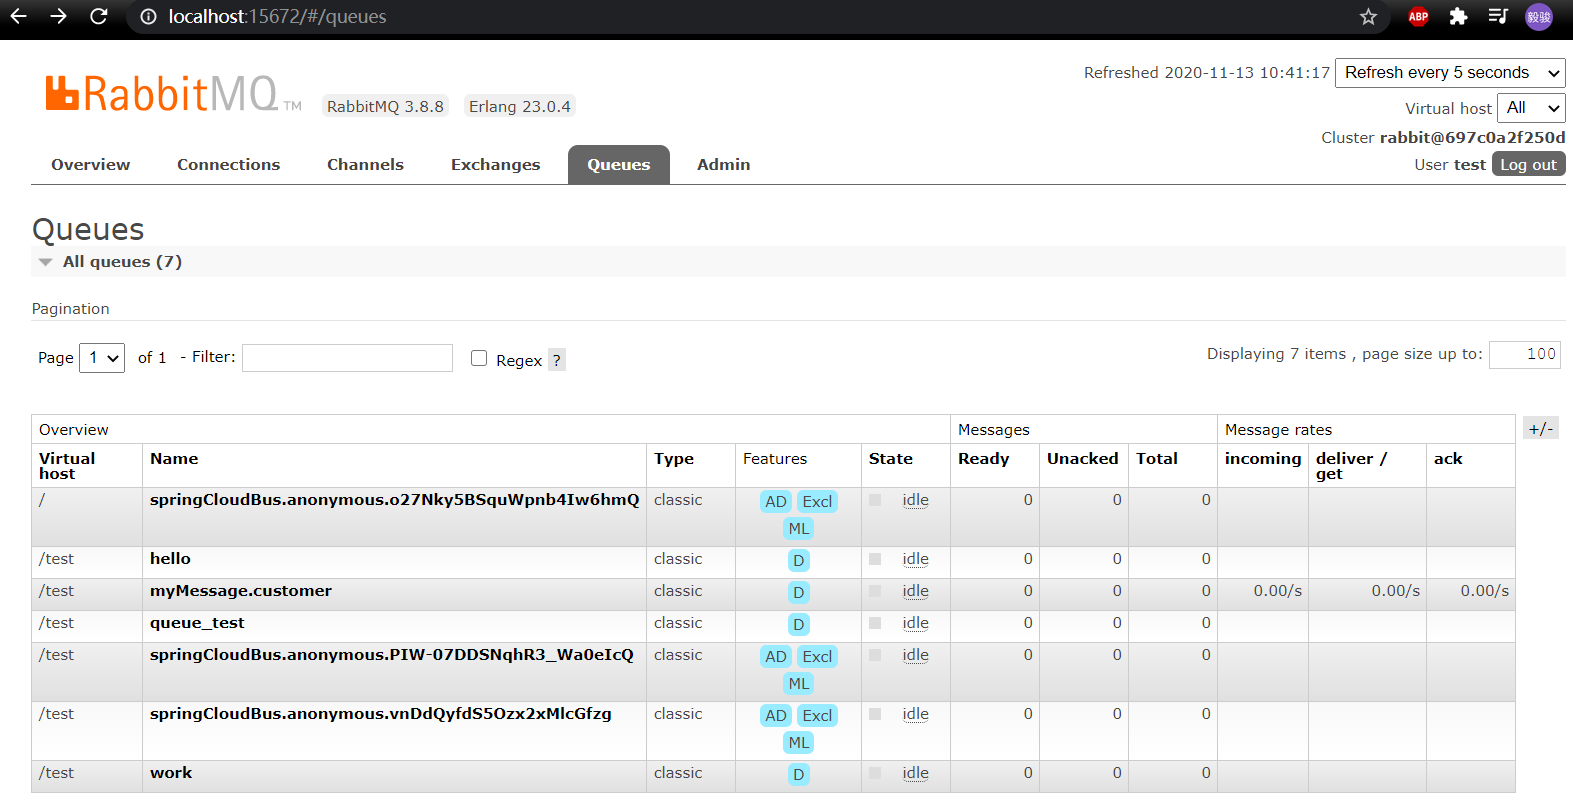
Task: Bookmark page with the star icon
Action: [x=1368, y=16]
